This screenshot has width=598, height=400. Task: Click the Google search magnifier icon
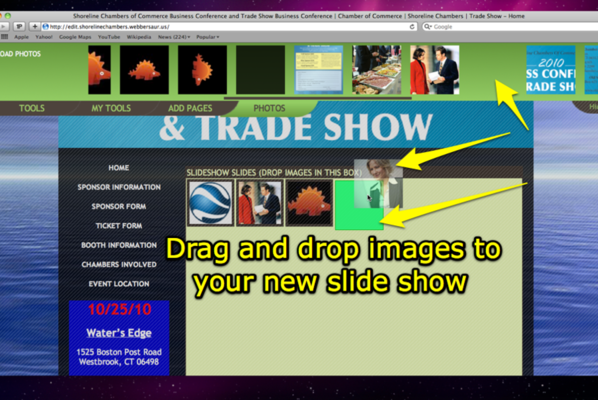pyautogui.click(x=428, y=27)
